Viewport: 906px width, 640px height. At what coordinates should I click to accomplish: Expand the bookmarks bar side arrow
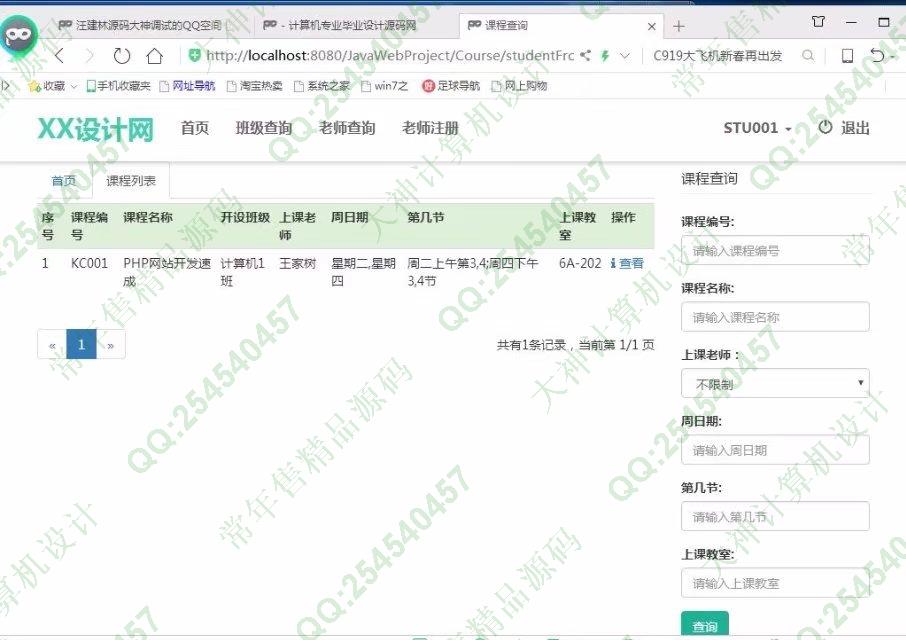pos(5,86)
